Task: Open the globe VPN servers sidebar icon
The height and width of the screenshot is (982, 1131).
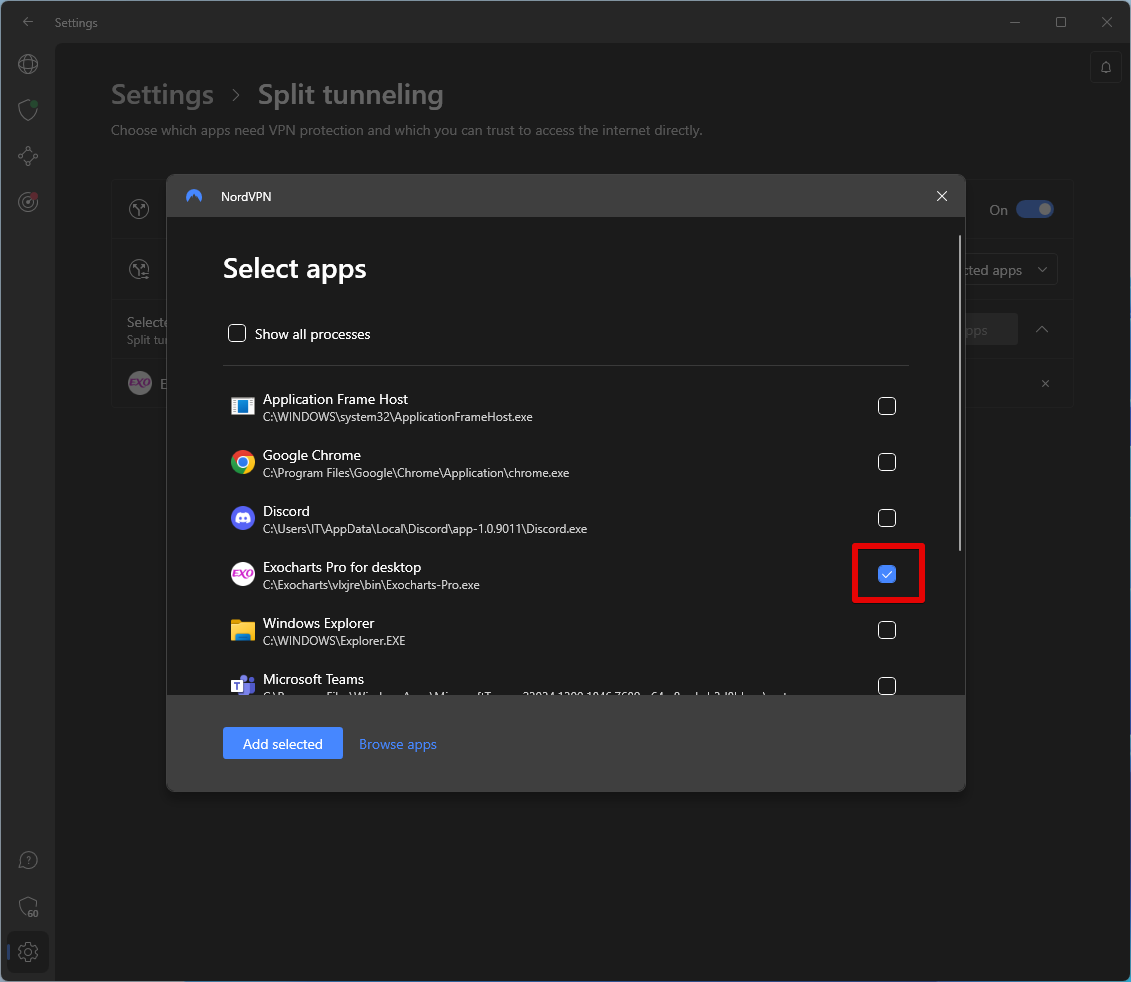Action: click(28, 64)
